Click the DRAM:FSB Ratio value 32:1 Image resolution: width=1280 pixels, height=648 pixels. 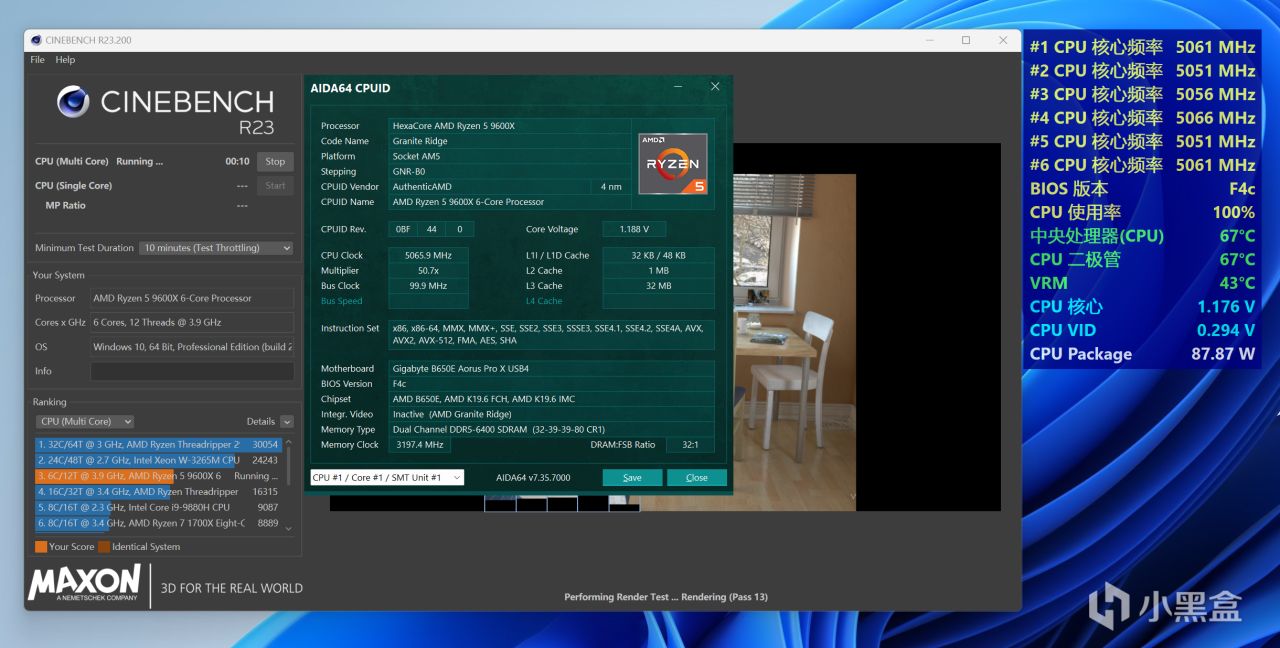(x=690, y=445)
